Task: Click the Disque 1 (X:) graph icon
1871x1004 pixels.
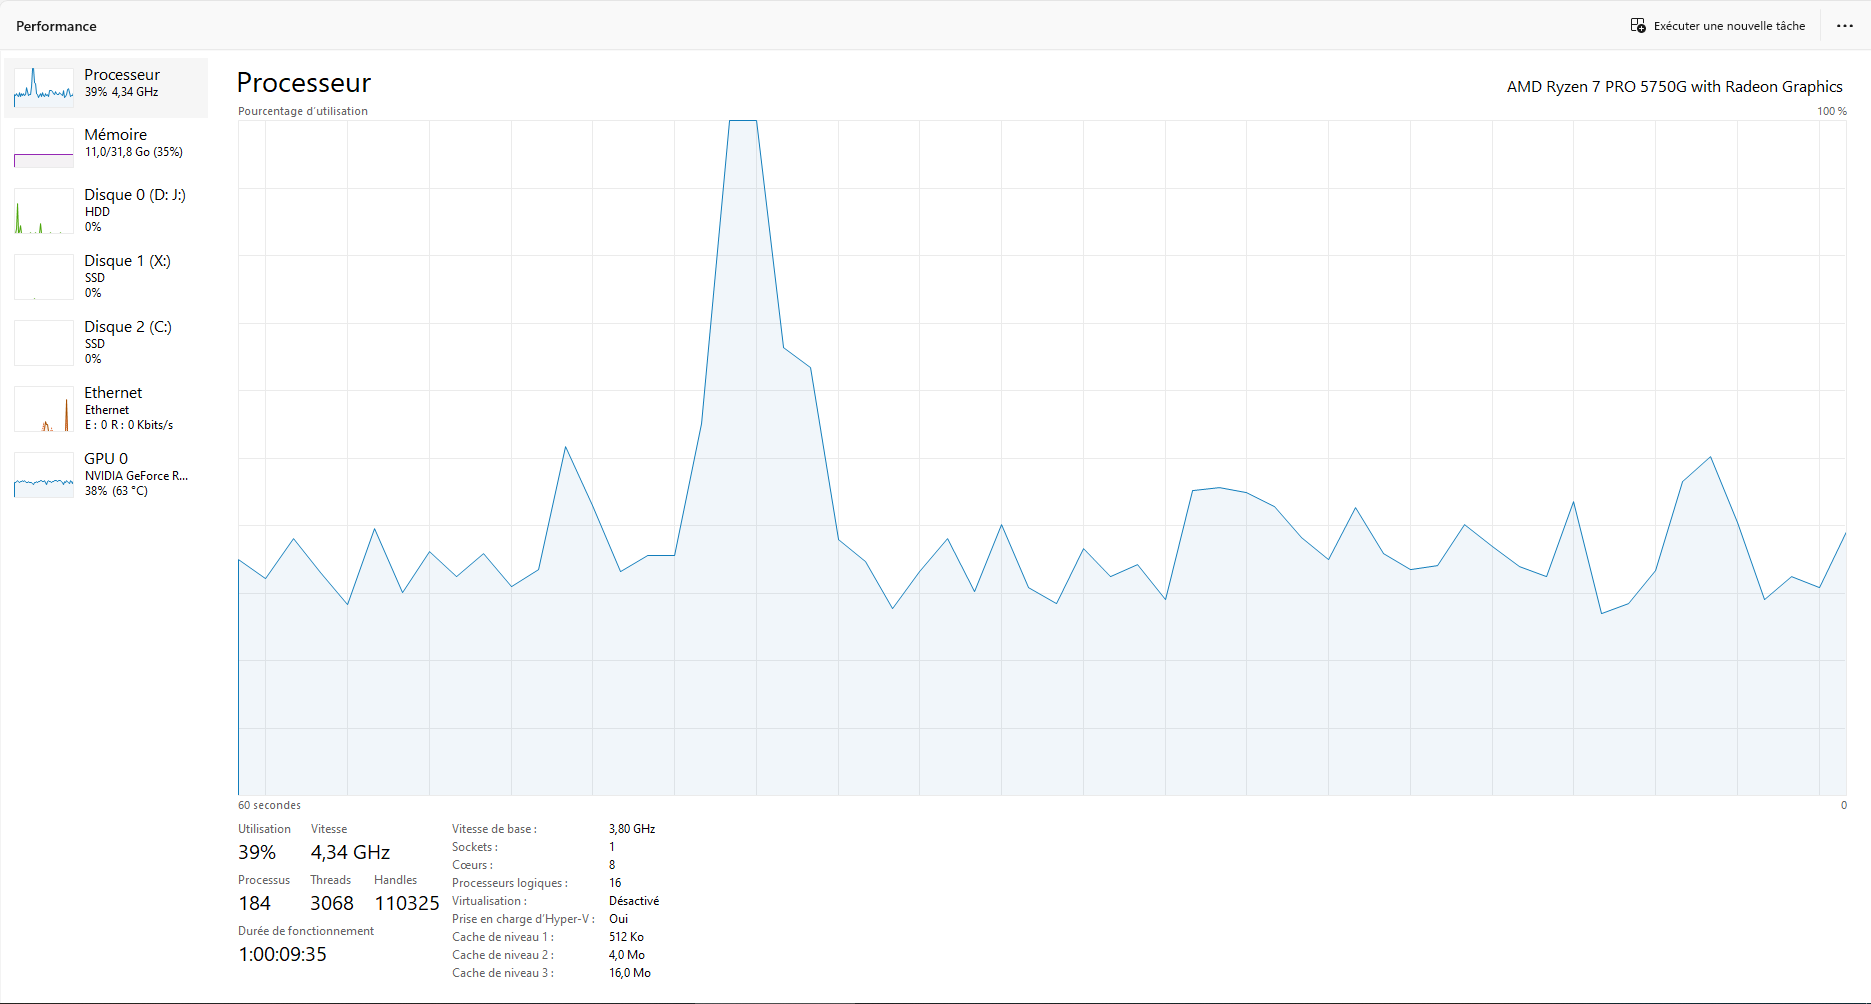Action: coord(44,277)
